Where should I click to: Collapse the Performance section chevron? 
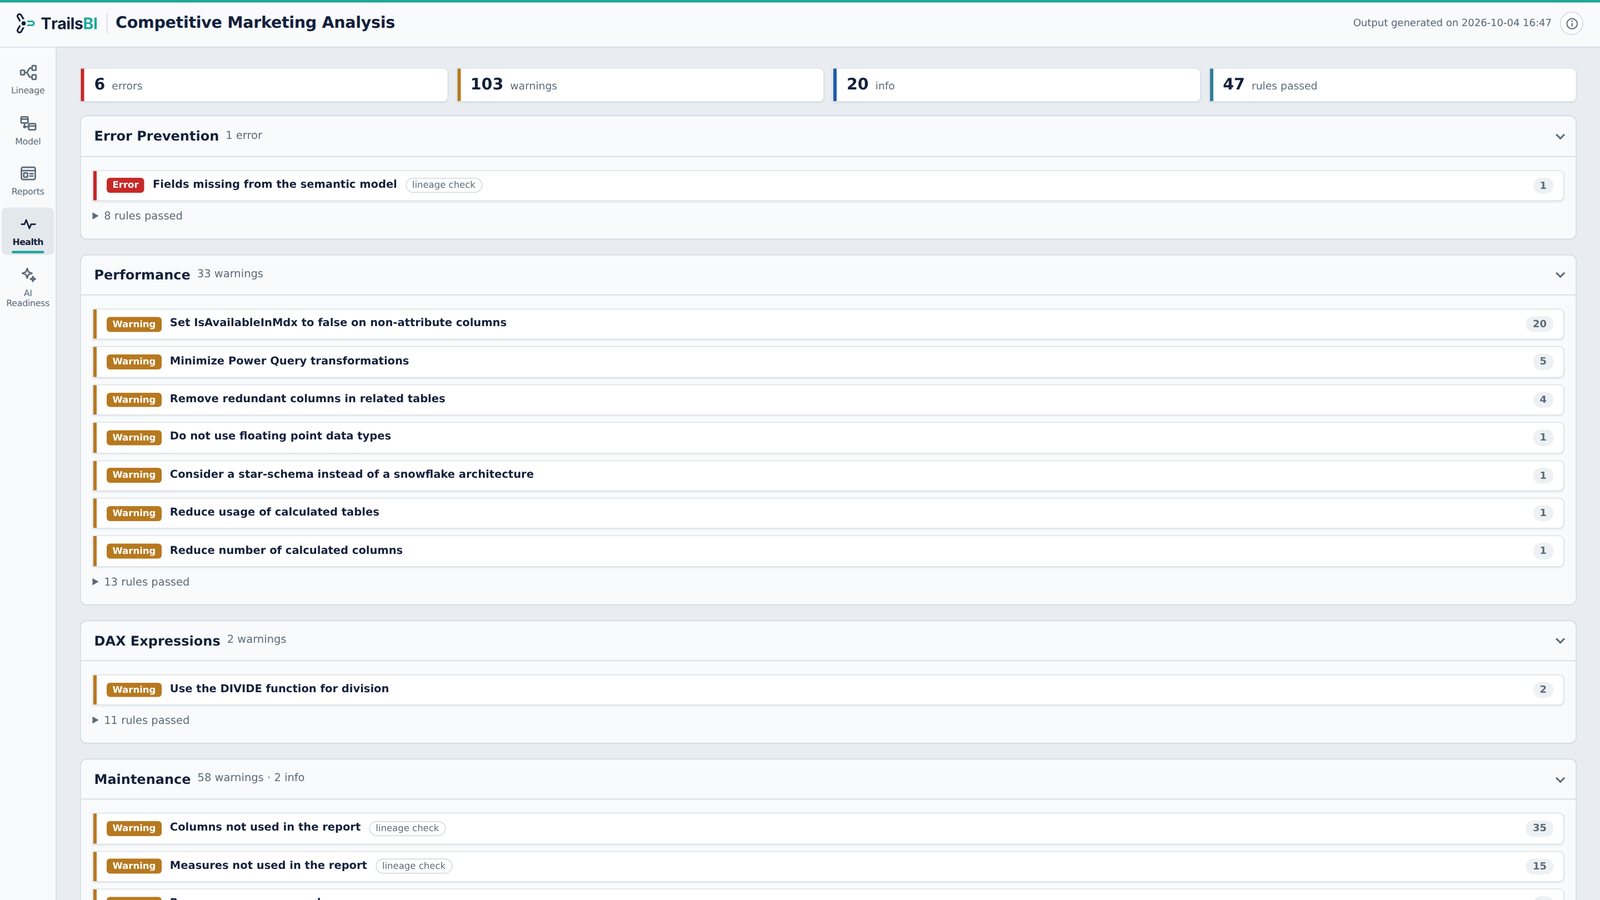click(x=1560, y=275)
